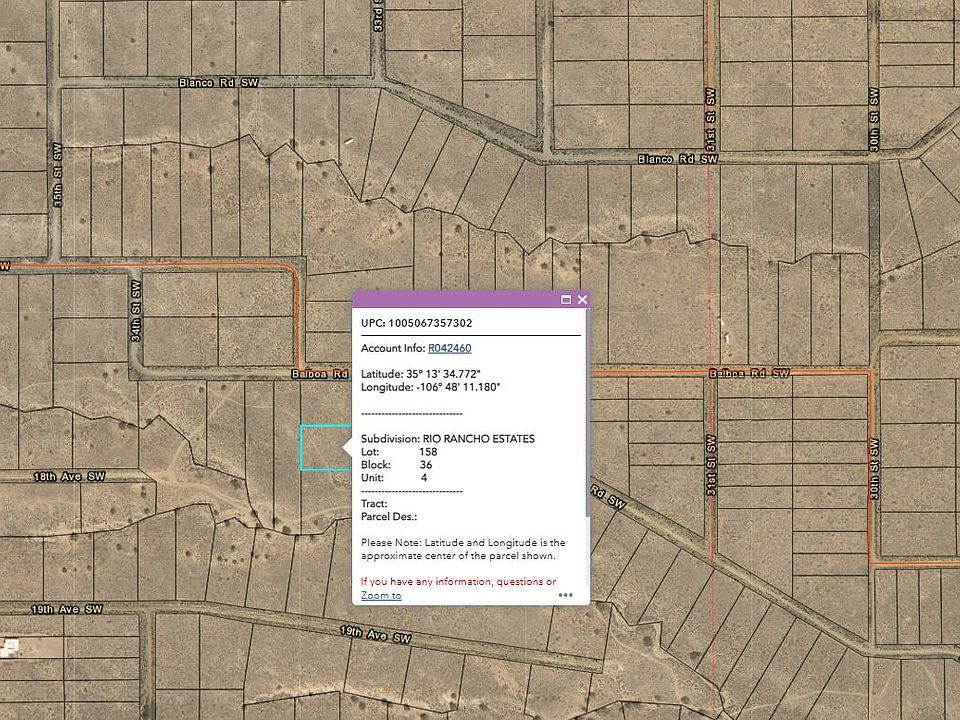This screenshot has height=720, width=960.
Task: Click the upper 31st St SW label
Action: pyautogui.click(x=711, y=120)
